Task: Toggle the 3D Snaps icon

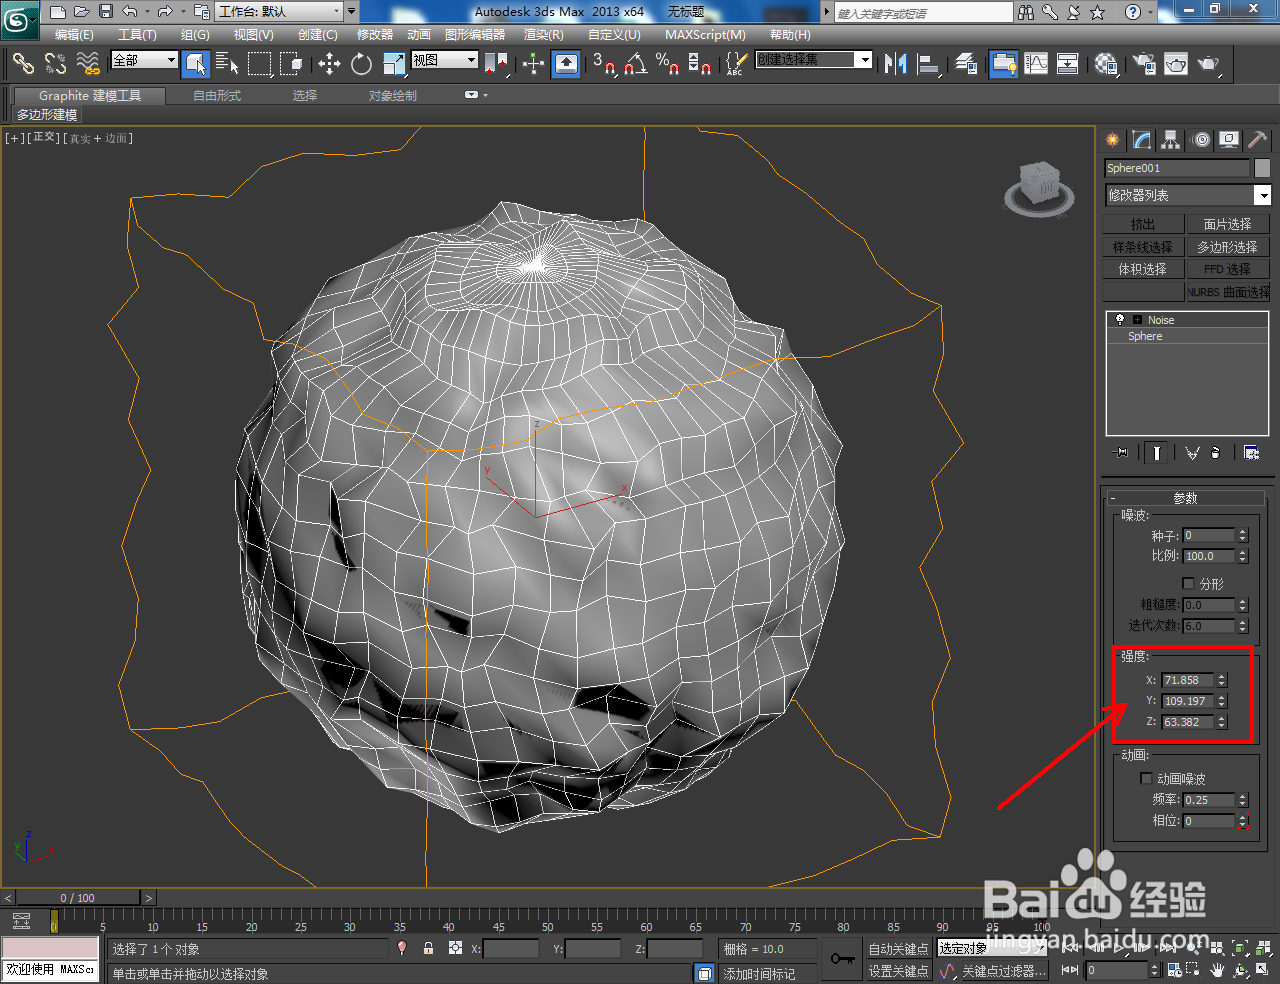Action: tap(603, 64)
